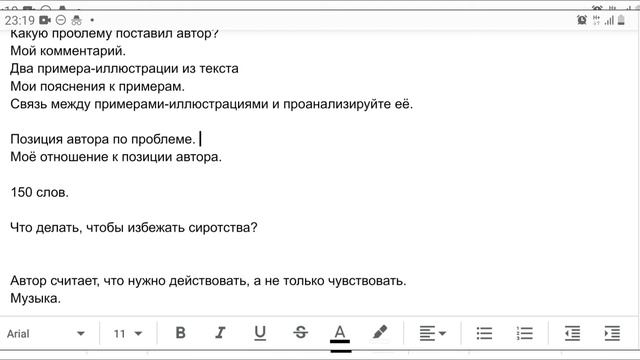This screenshot has width=640, height=360.
Task: Tap the signal strength indicator
Action: tap(609, 20)
